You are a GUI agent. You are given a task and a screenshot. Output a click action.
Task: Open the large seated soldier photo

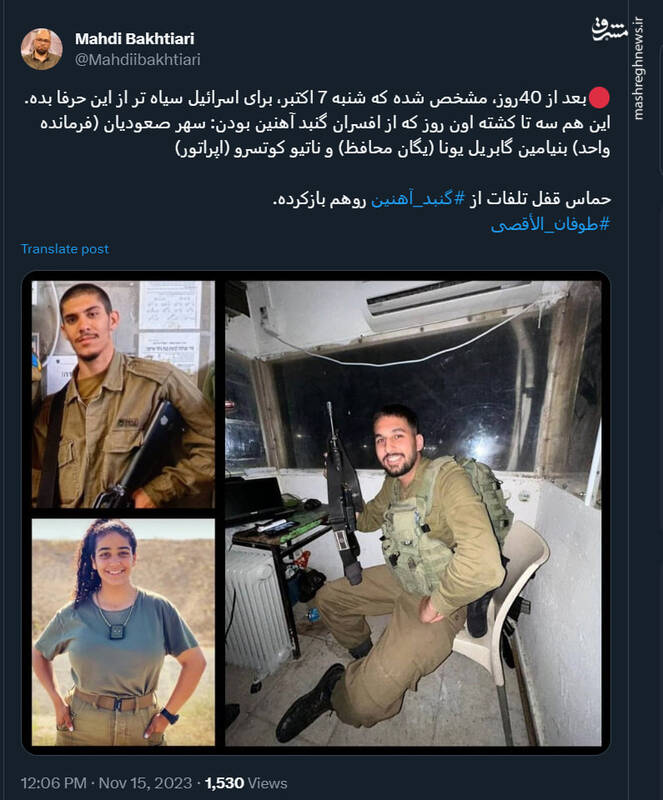click(413, 513)
